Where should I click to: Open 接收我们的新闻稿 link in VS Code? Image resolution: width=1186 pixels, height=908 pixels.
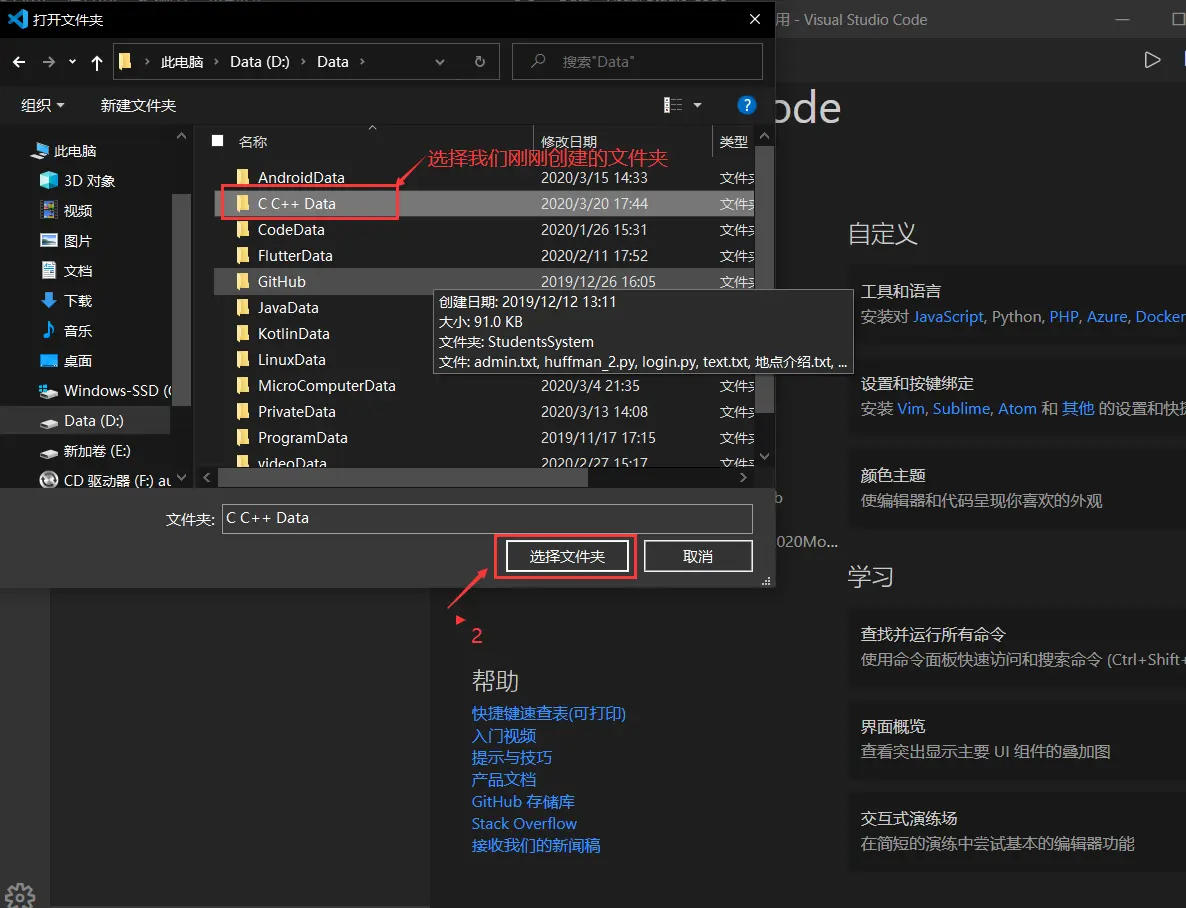point(536,845)
